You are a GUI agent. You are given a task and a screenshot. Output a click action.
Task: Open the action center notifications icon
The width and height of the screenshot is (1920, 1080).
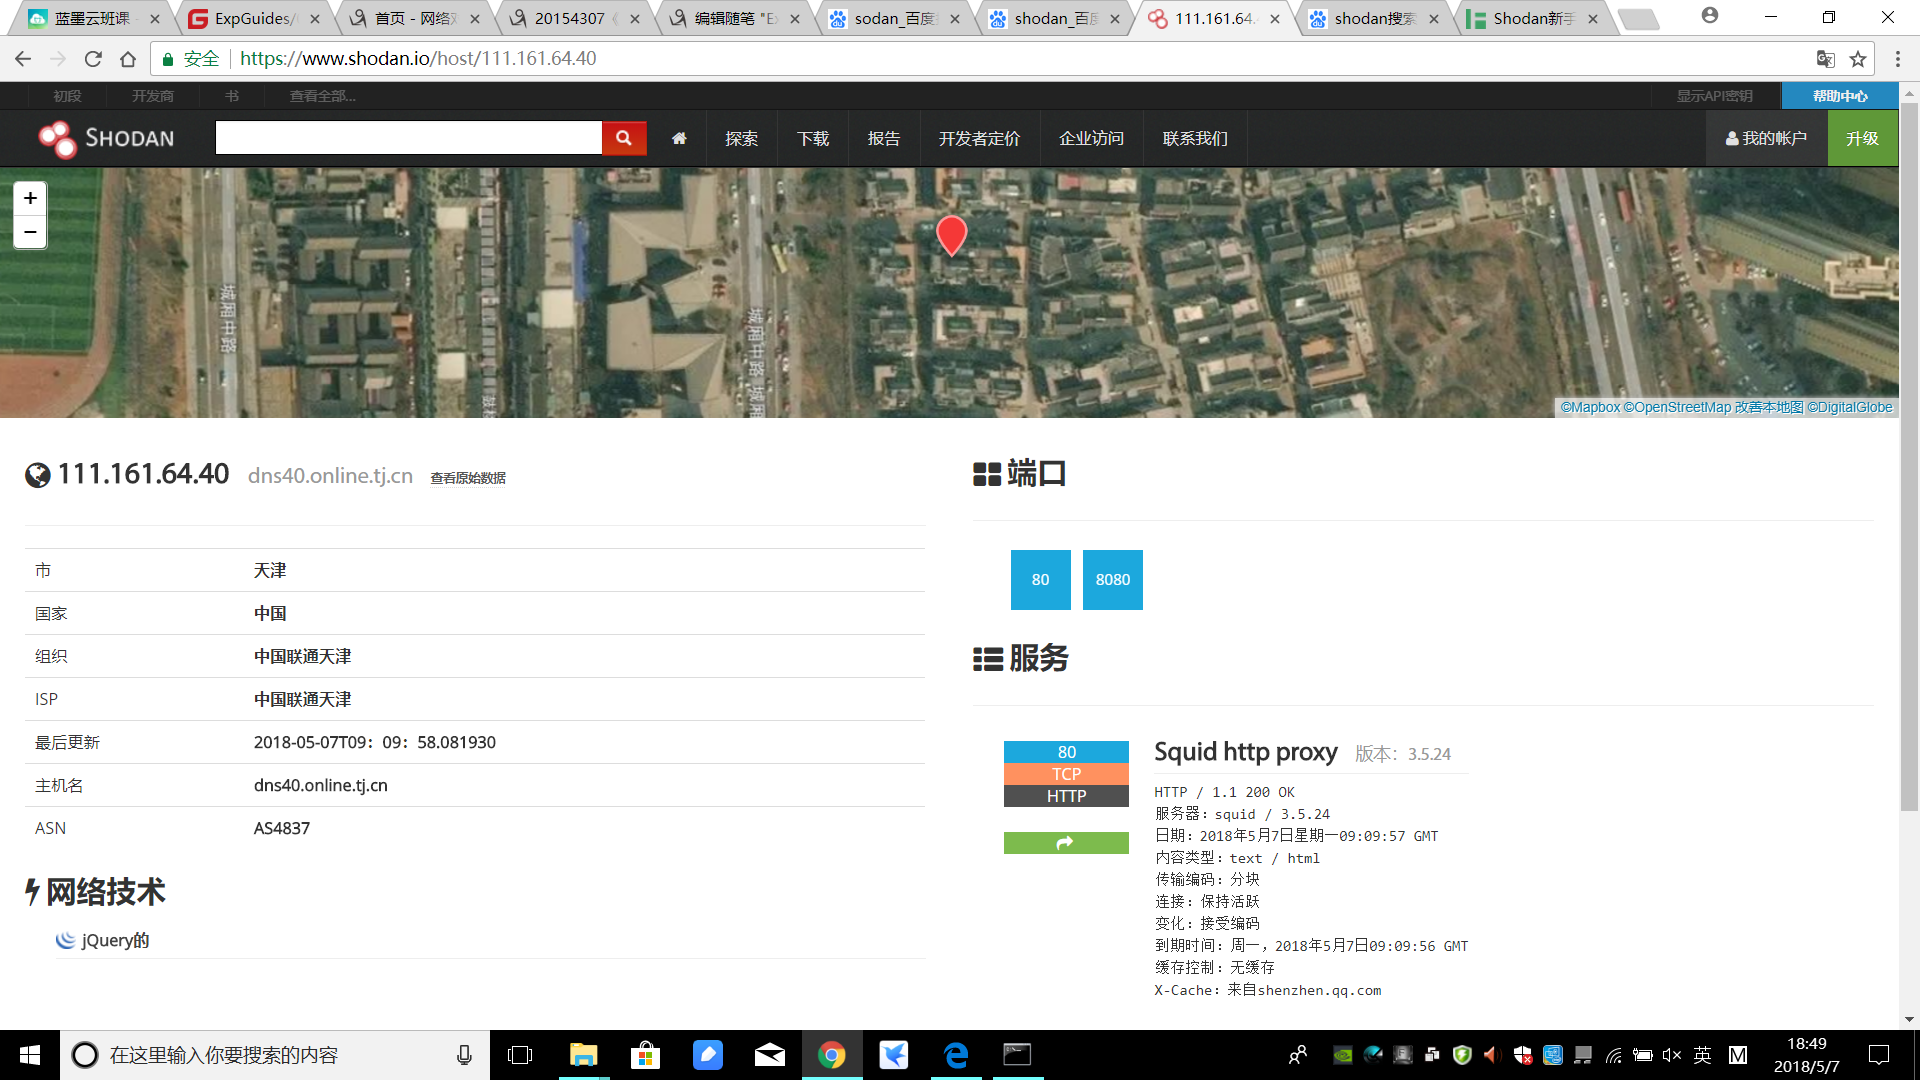tap(1879, 1055)
